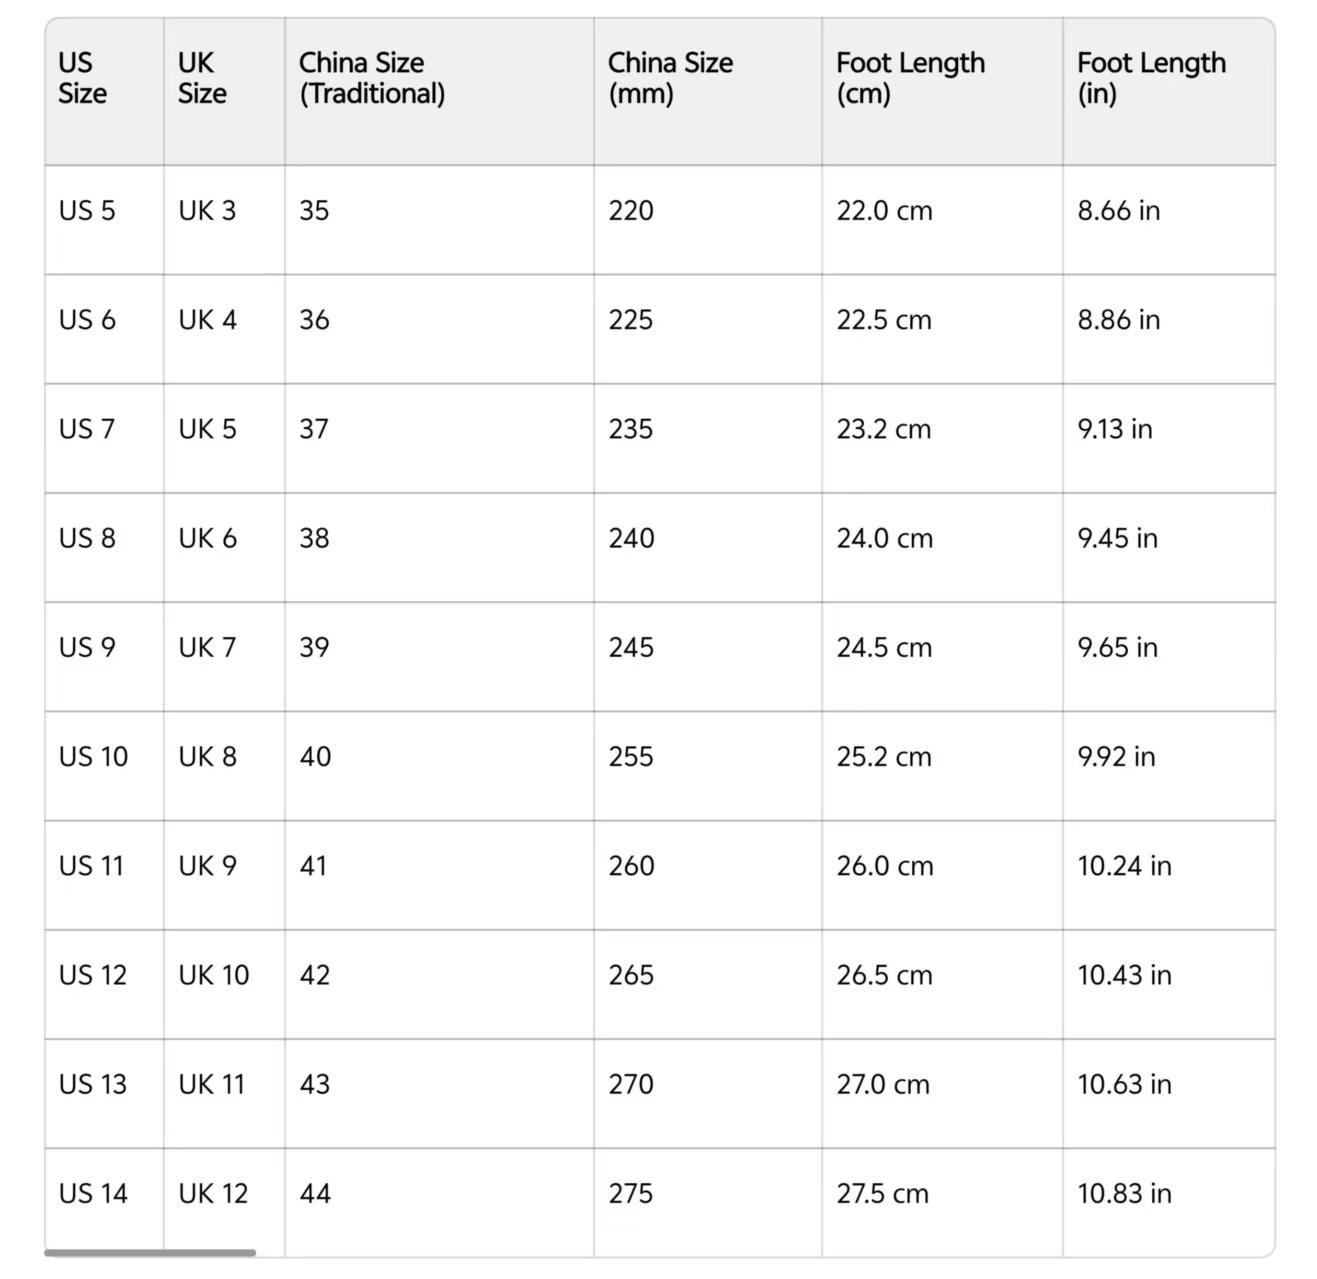Click the 9.92 in cell
1317x1279 pixels.
pos(1116,757)
